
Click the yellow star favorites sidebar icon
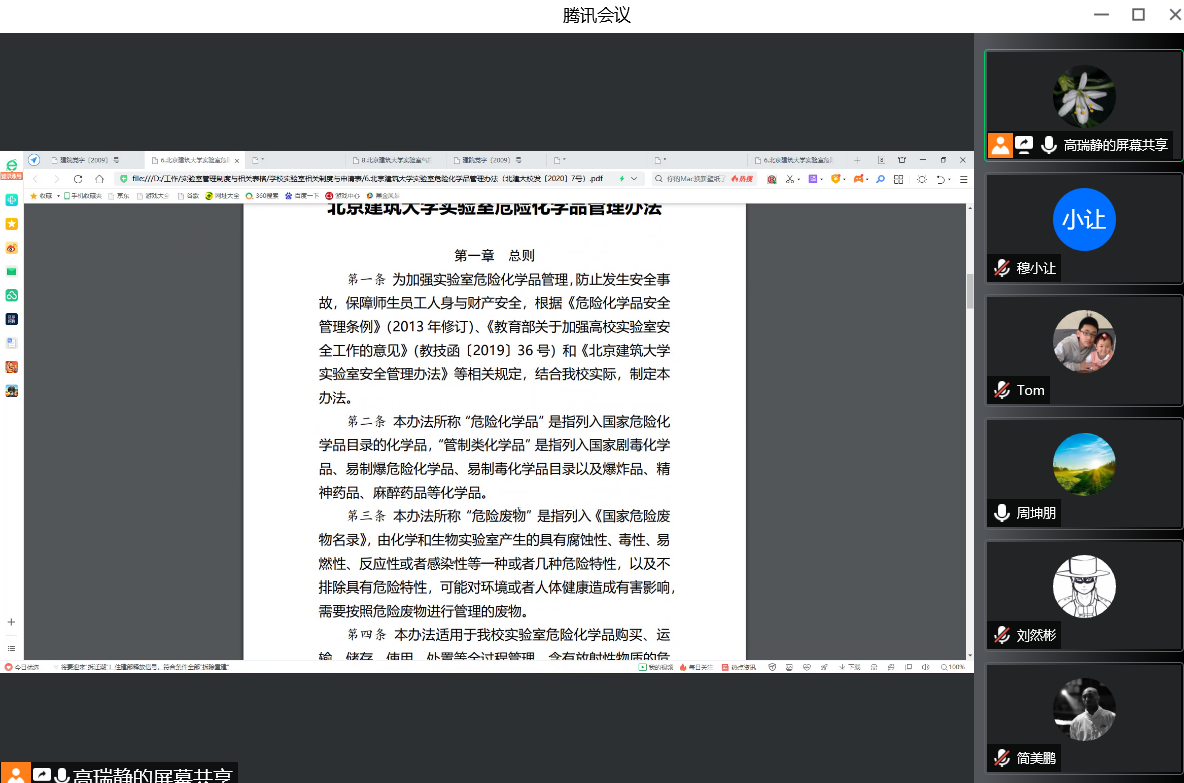click(12, 224)
